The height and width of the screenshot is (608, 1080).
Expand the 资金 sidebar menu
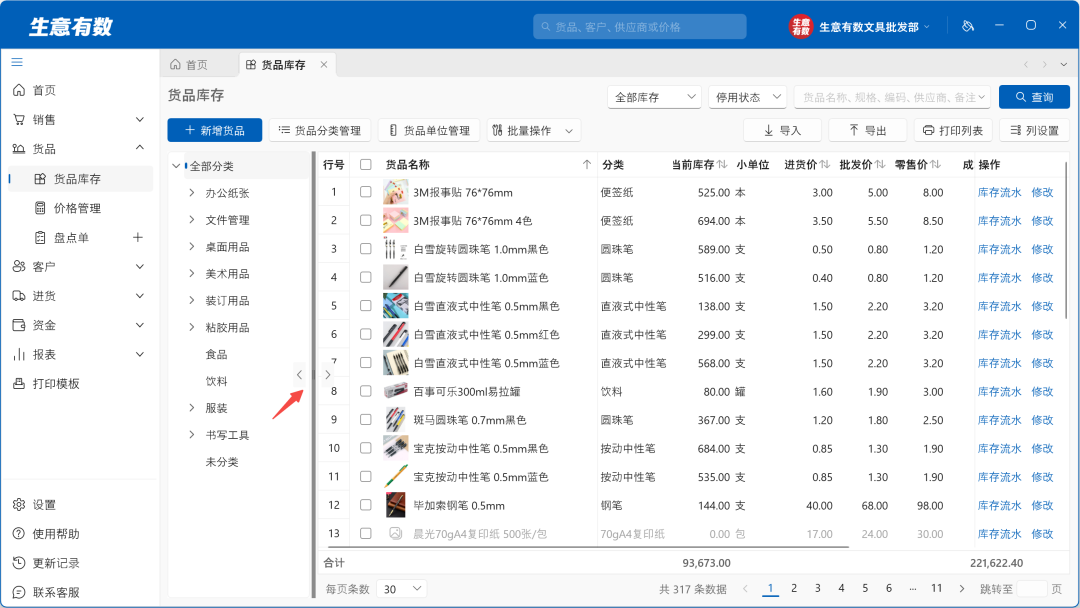tap(140, 325)
